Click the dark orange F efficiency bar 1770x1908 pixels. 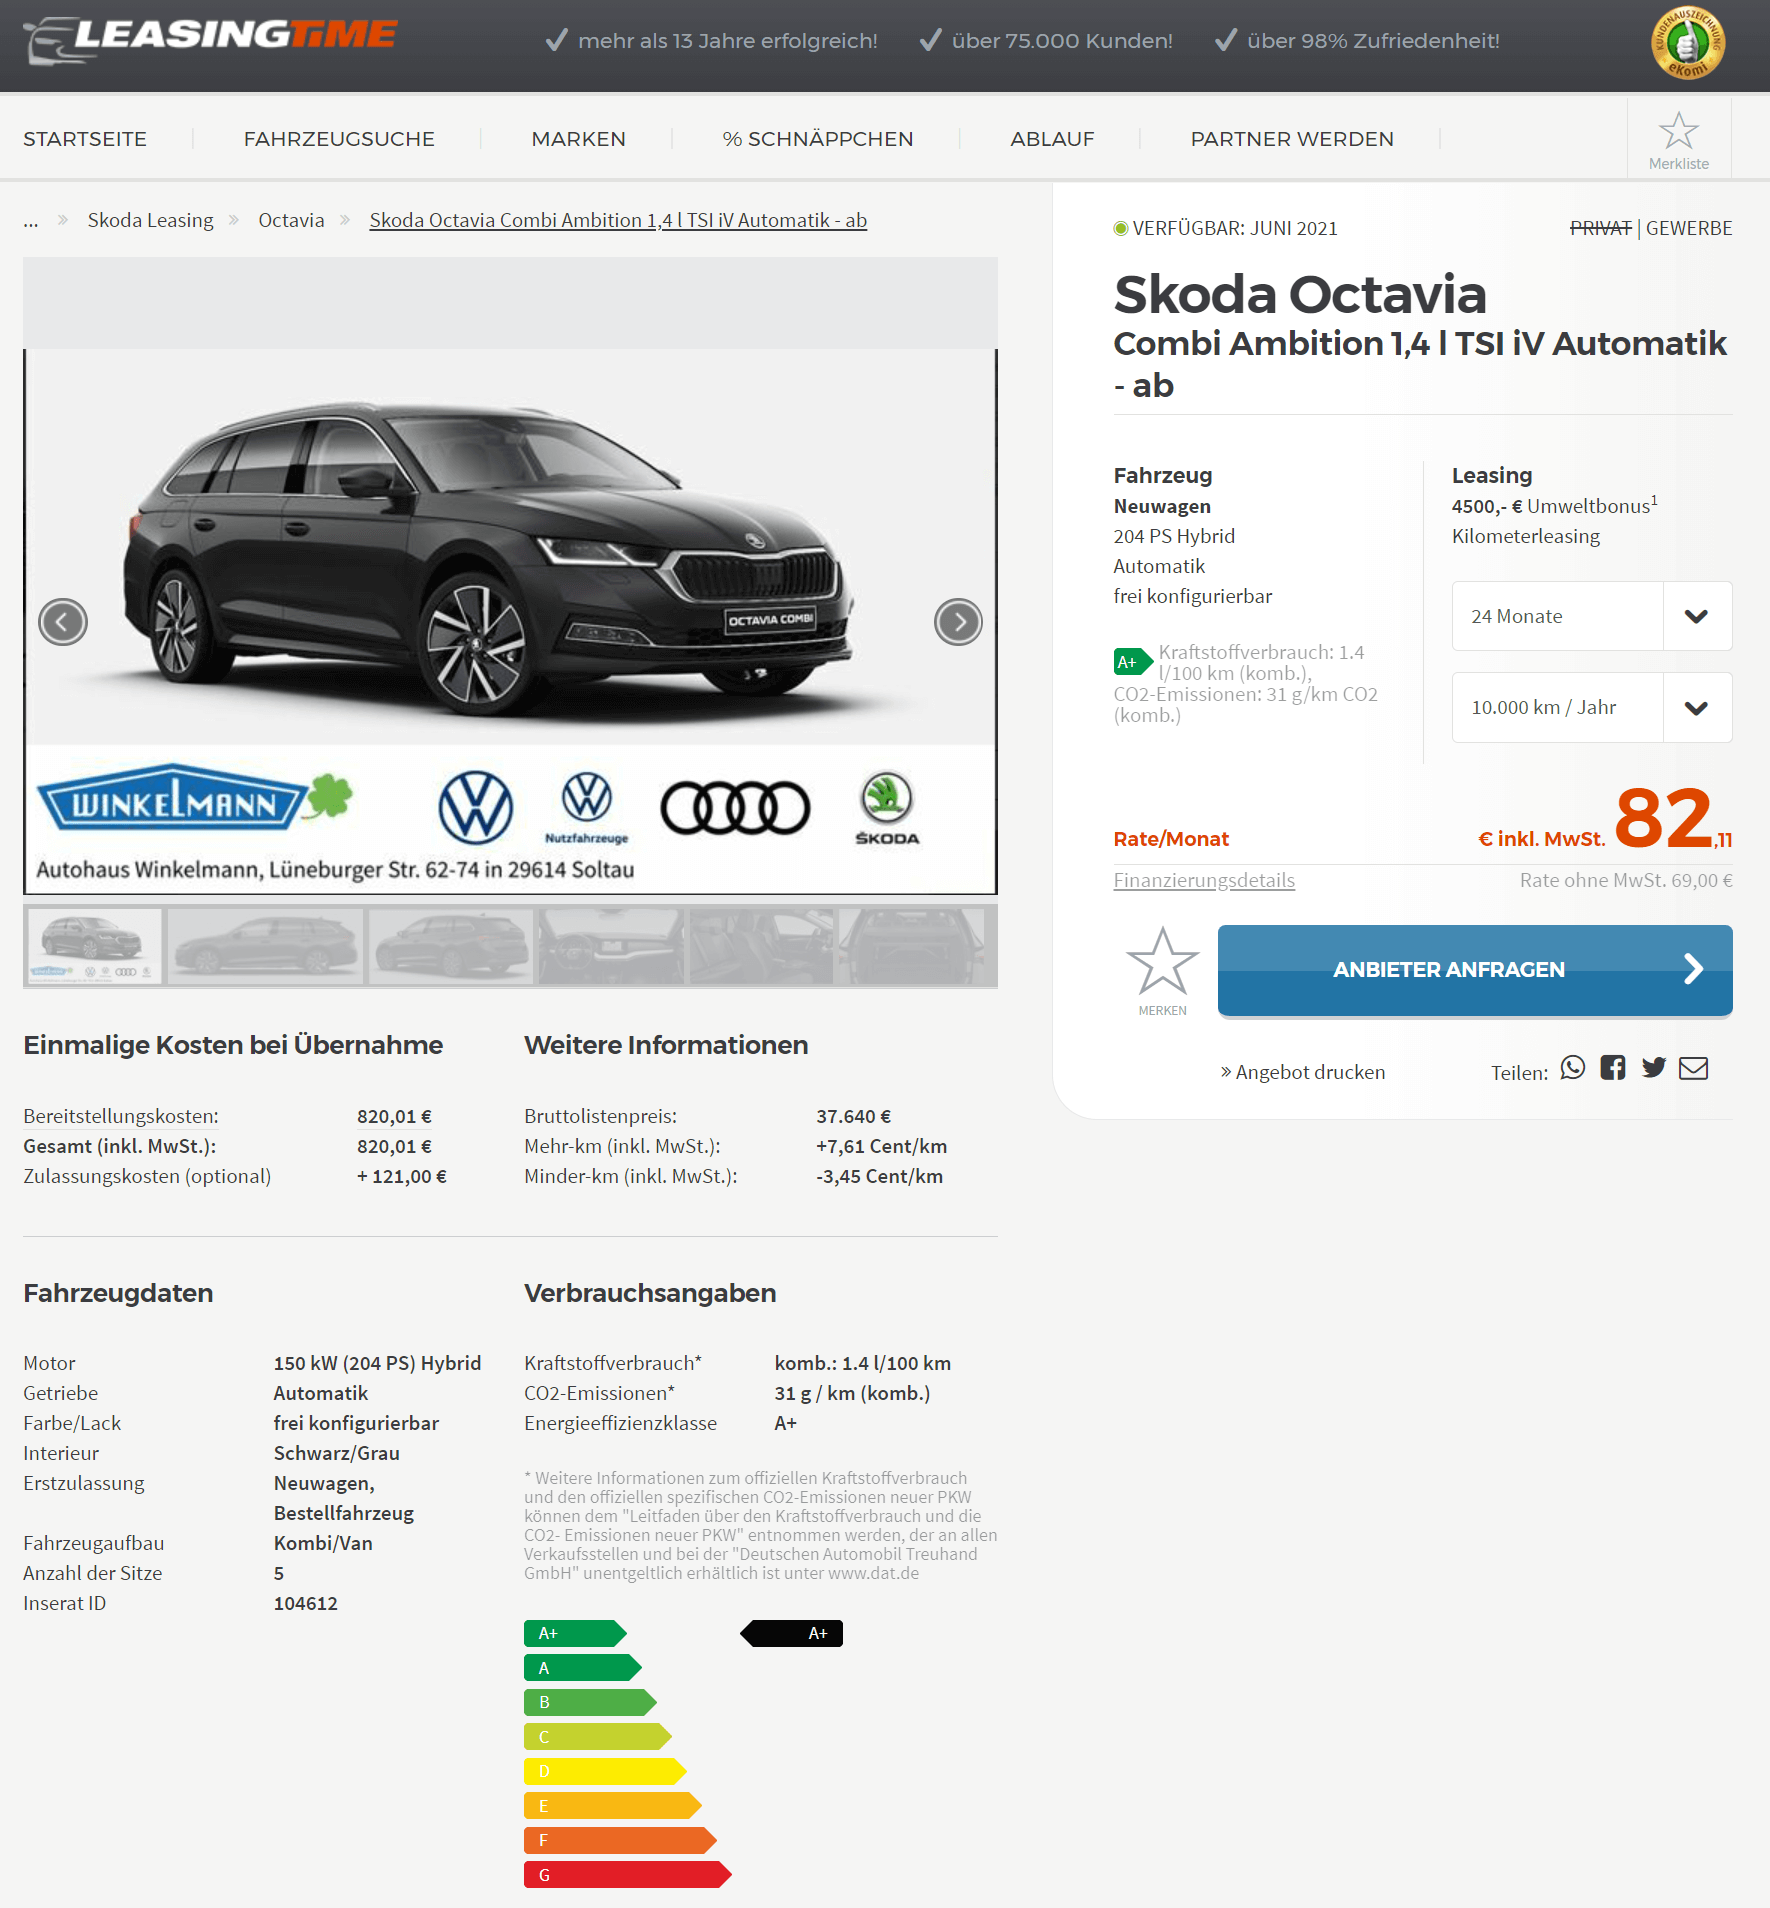click(x=620, y=1840)
